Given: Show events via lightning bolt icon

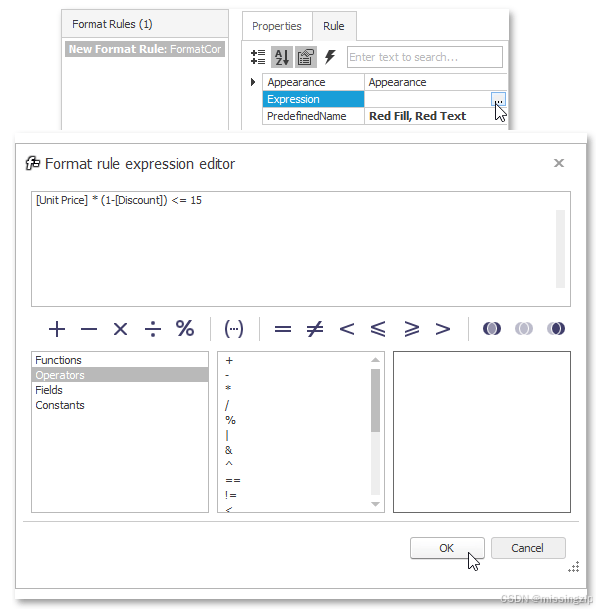Looking at the screenshot, I should [x=330, y=57].
